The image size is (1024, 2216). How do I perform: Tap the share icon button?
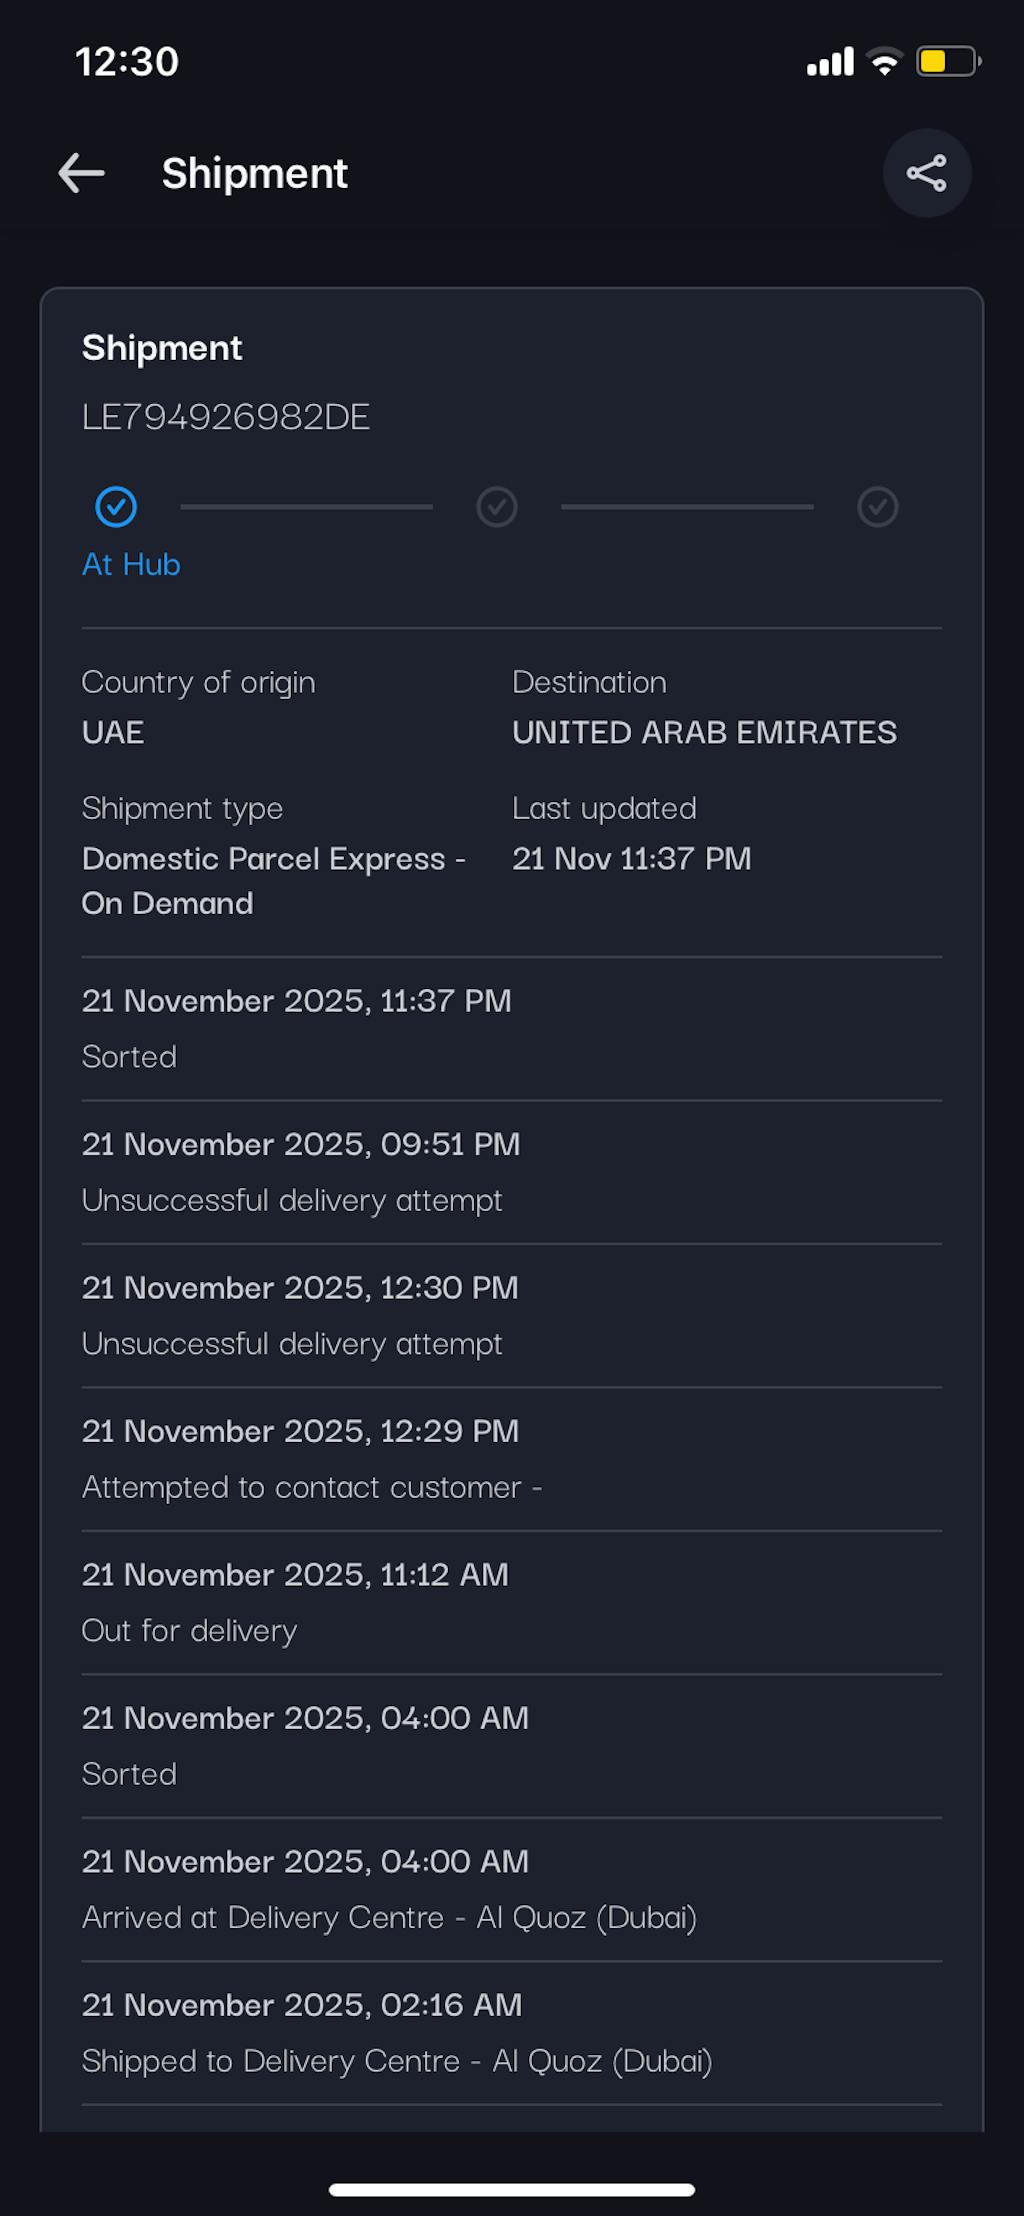[926, 173]
